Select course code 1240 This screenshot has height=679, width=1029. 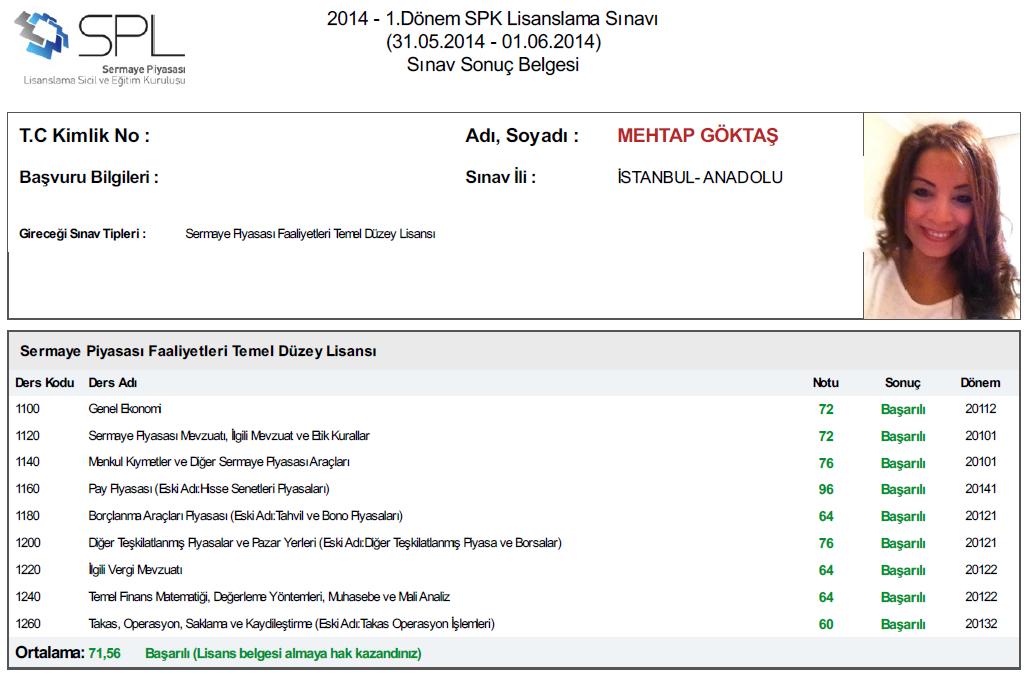[x=28, y=596]
